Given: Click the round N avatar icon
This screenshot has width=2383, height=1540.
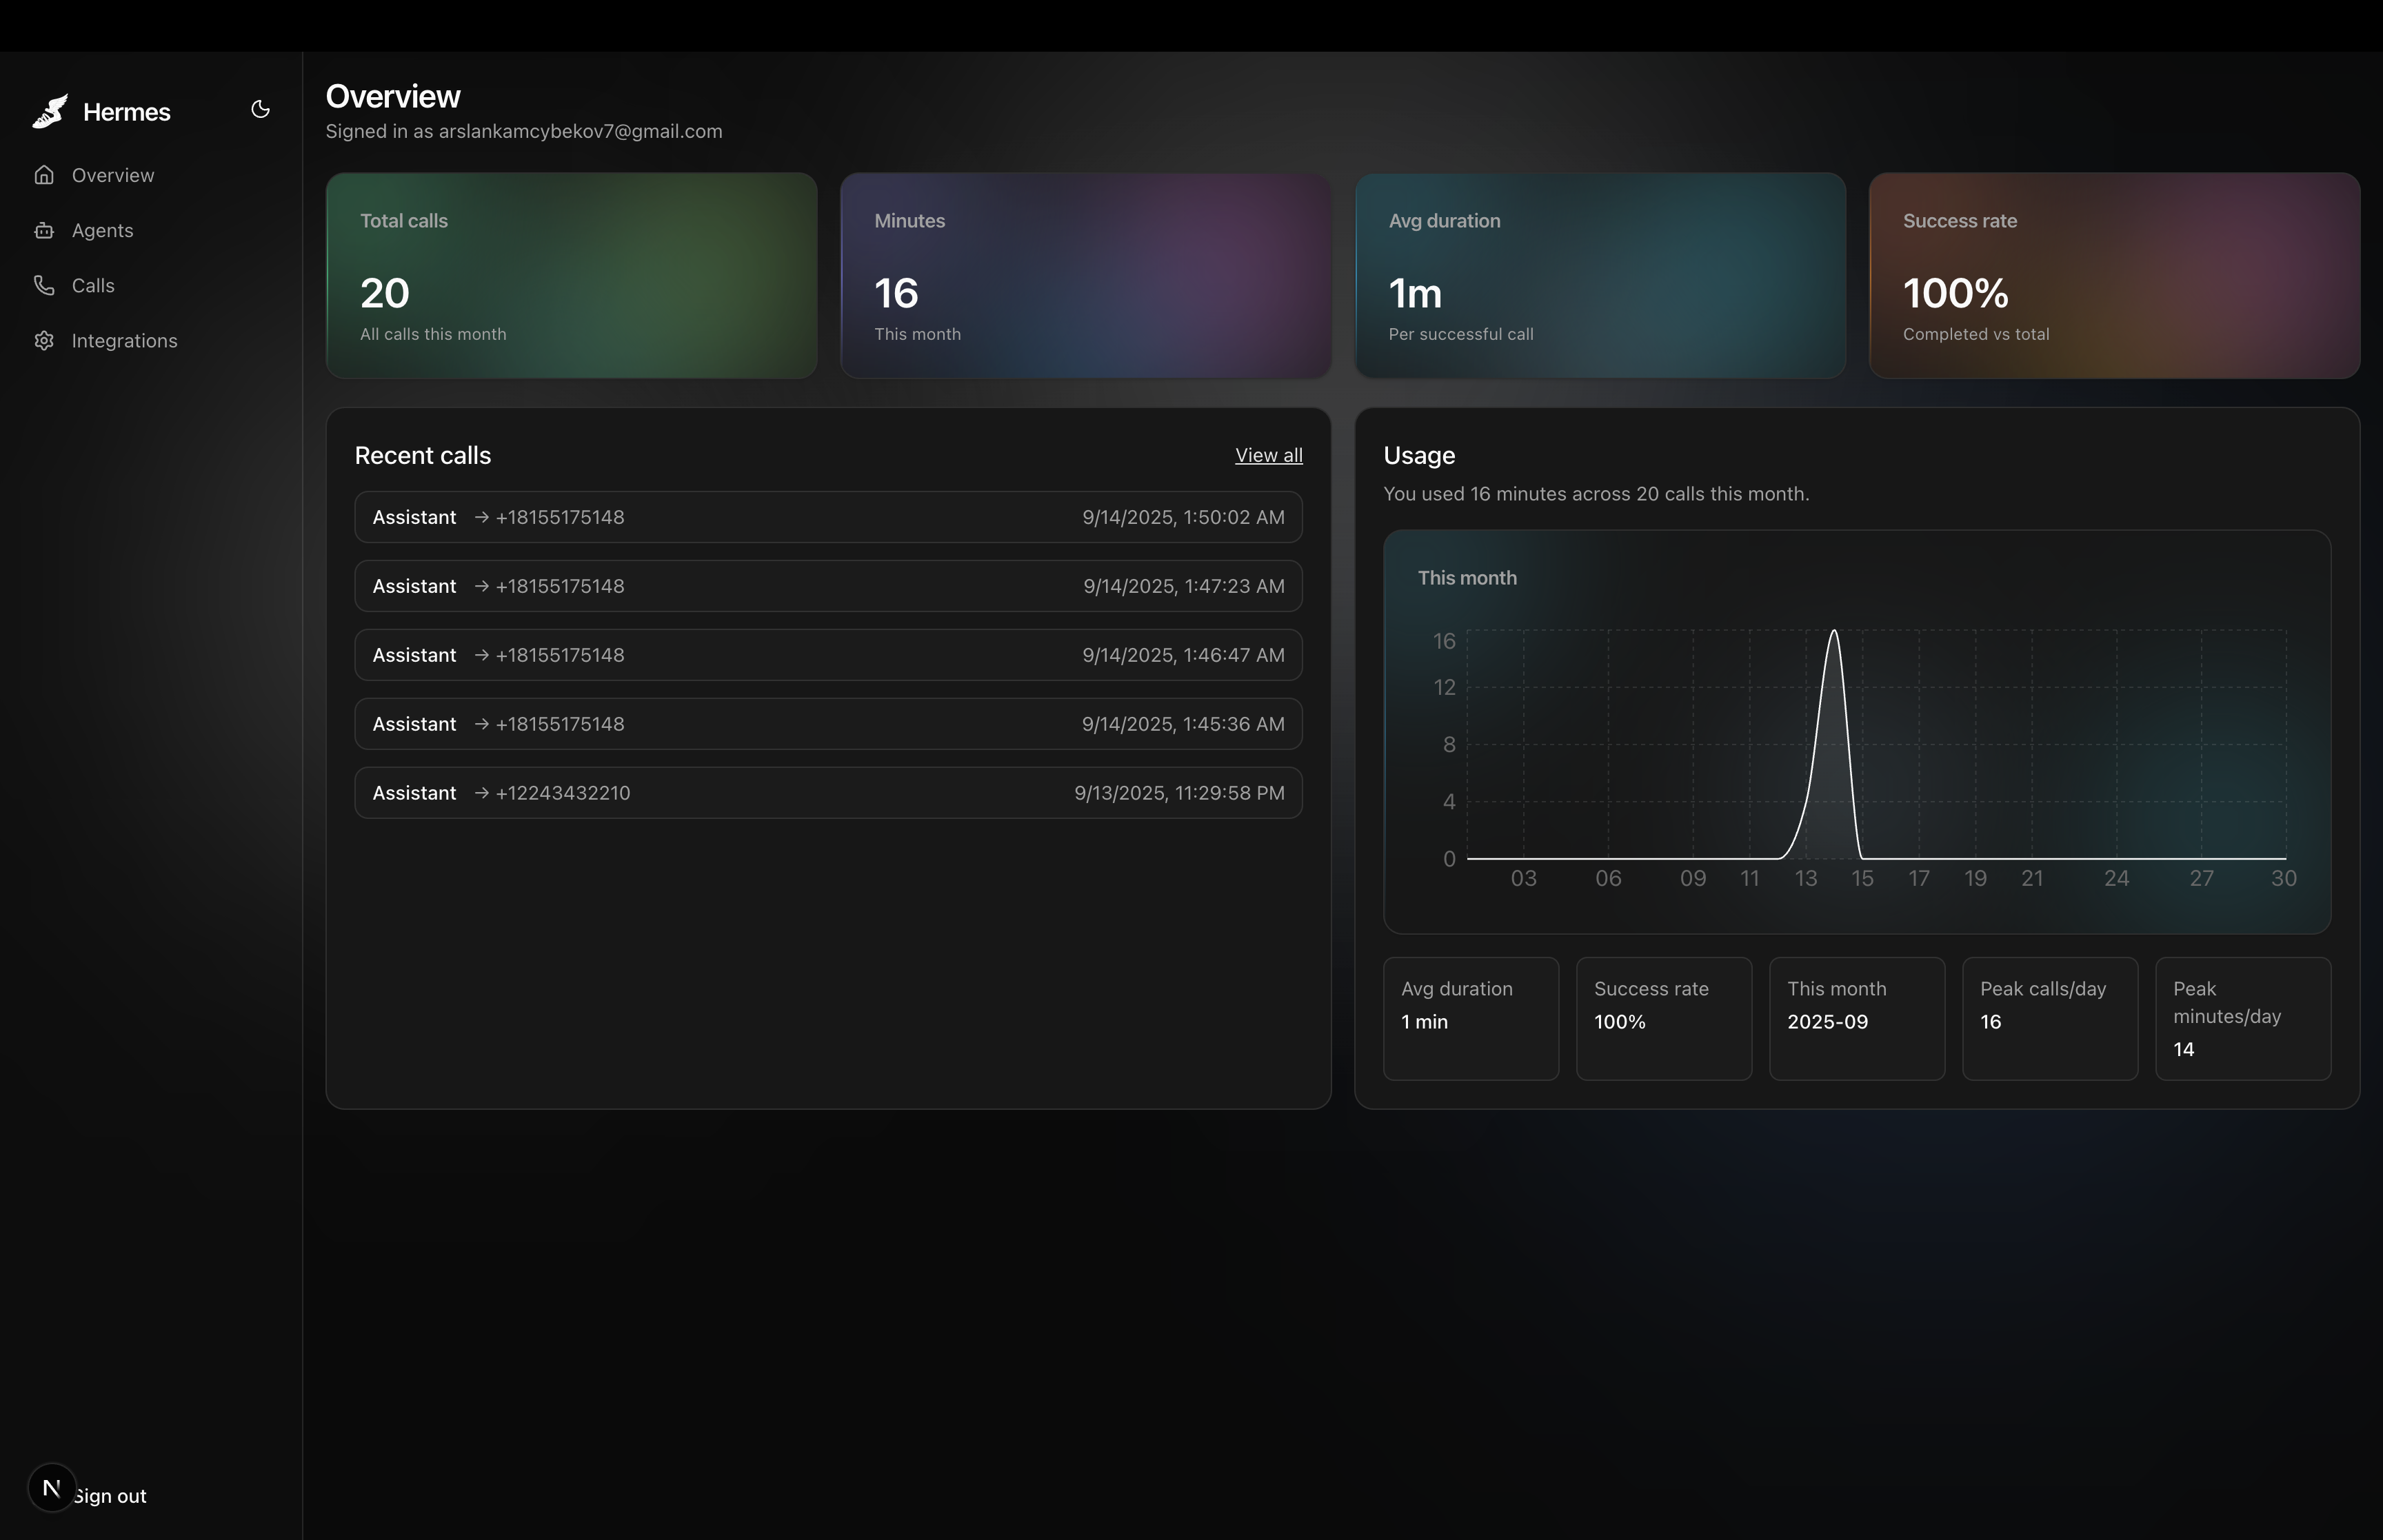Looking at the screenshot, I should pos(51,1488).
